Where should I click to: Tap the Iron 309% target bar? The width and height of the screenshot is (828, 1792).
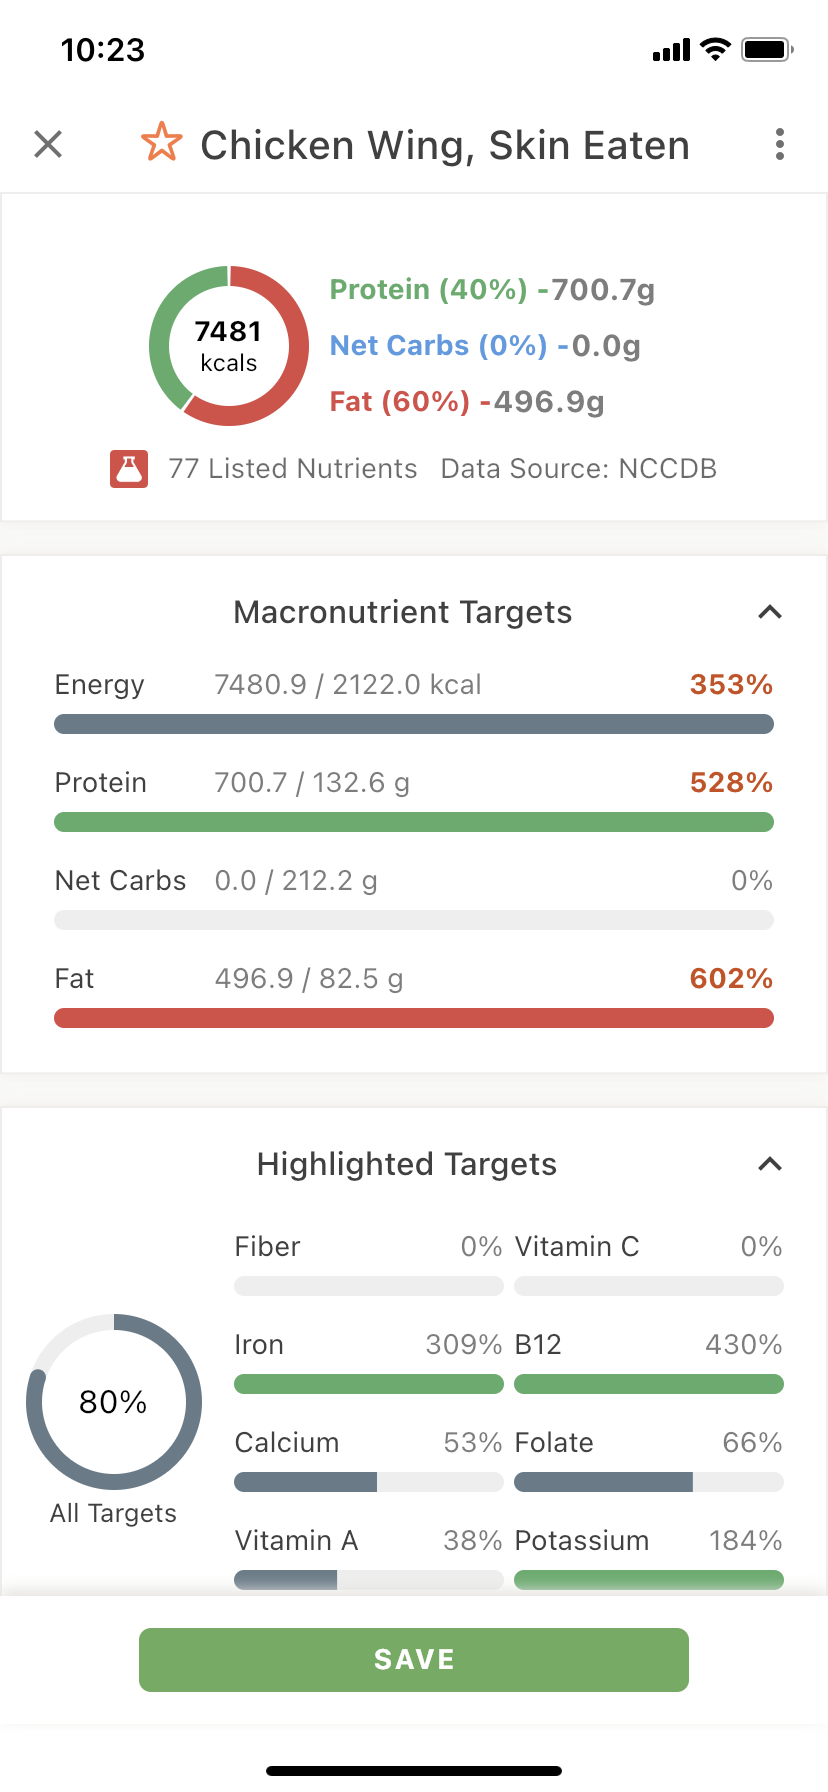[369, 1384]
